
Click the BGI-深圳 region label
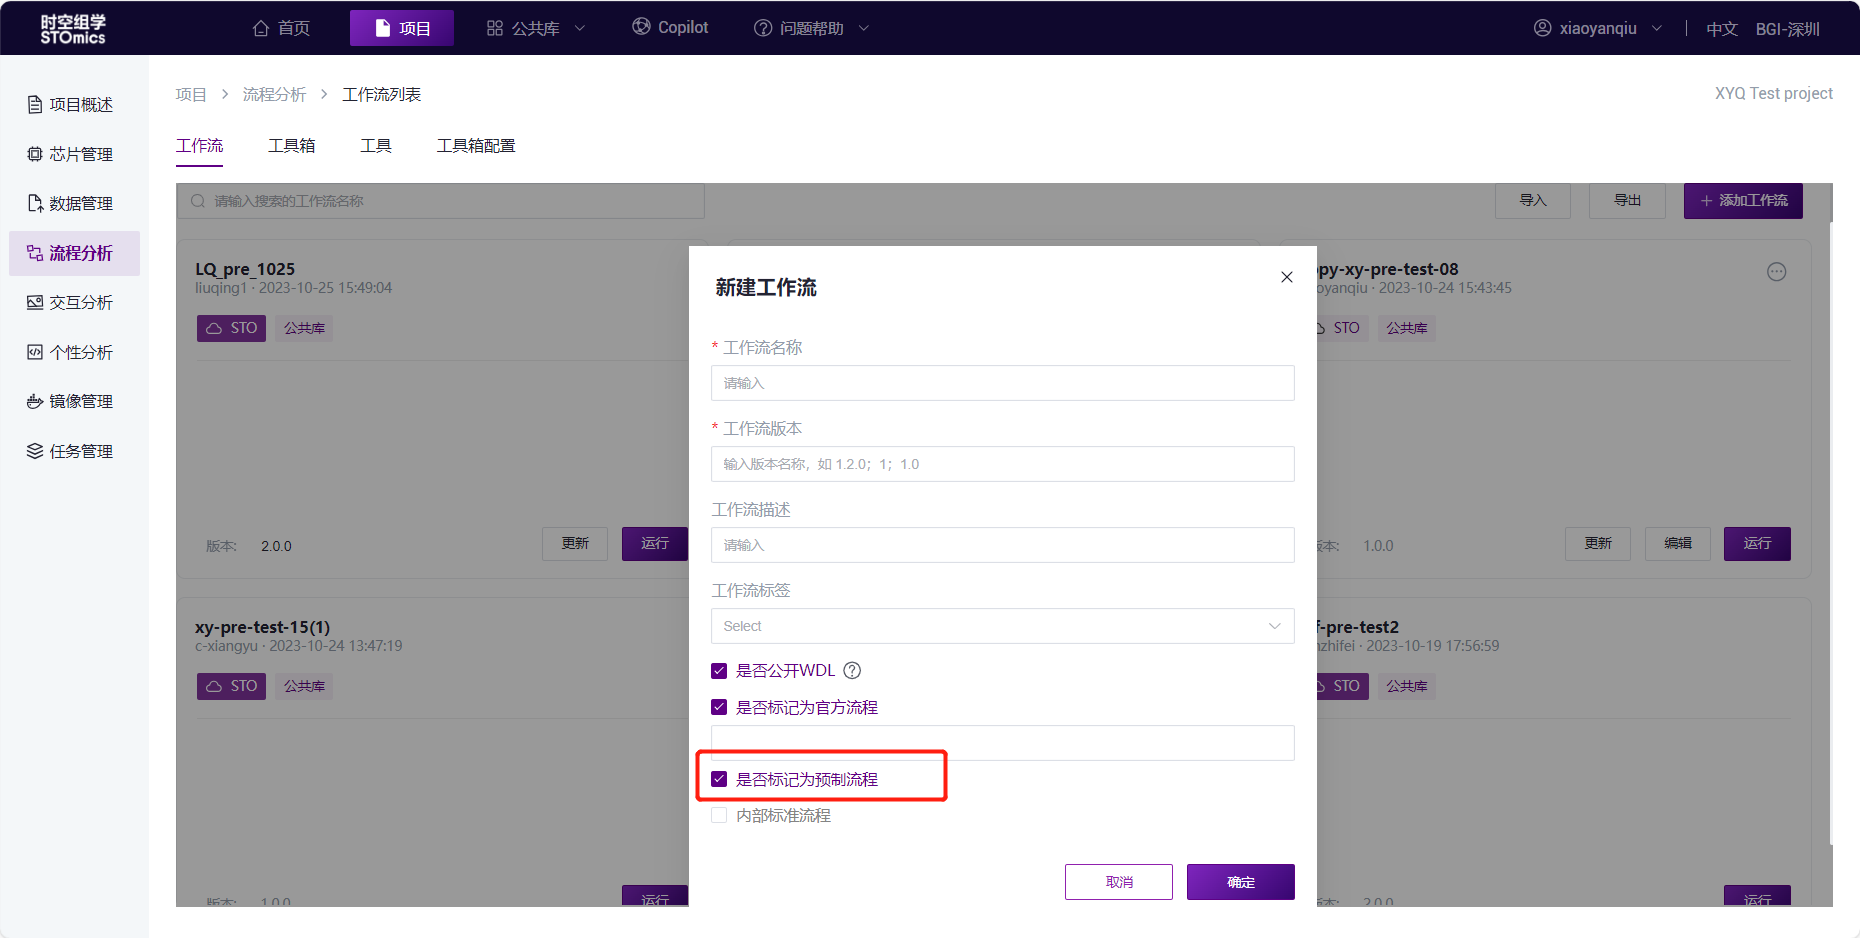pos(1787,29)
